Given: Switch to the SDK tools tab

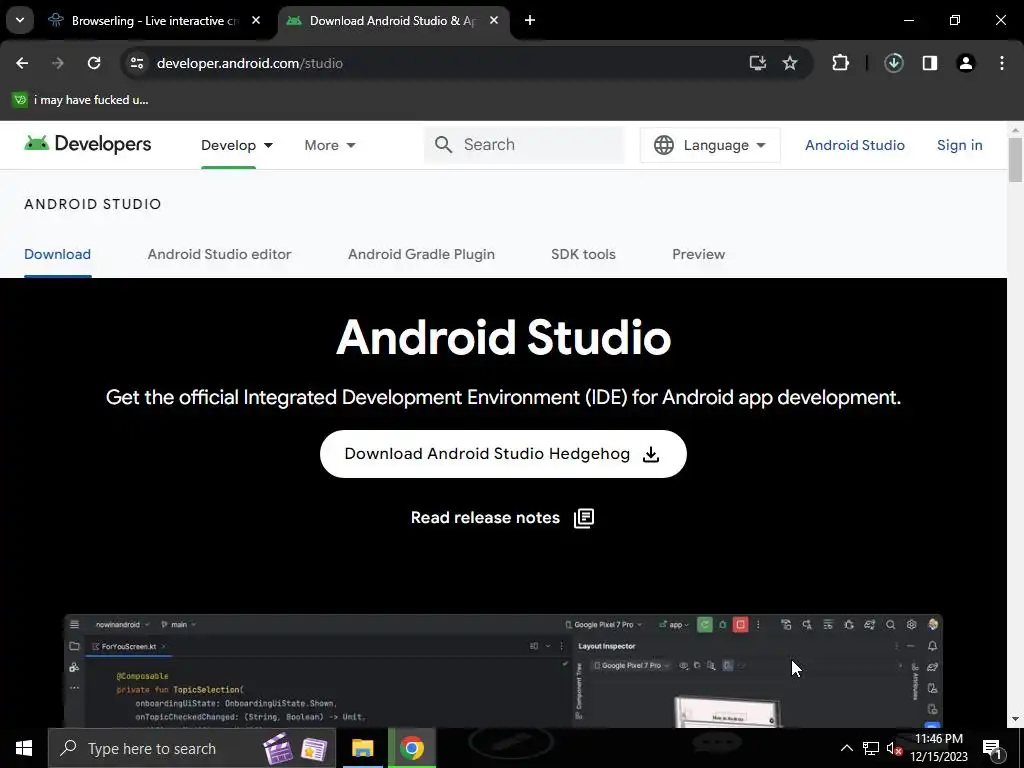Looking at the screenshot, I should [x=583, y=254].
